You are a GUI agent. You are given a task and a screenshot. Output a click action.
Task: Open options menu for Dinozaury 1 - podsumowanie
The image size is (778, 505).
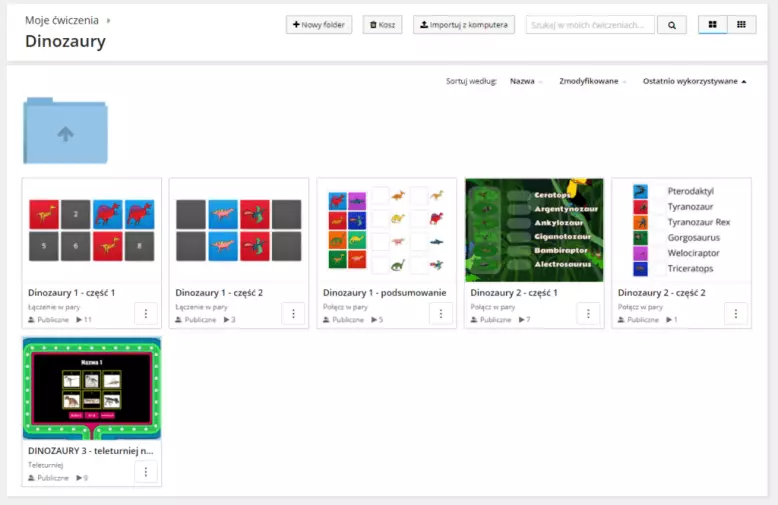pyautogui.click(x=441, y=314)
